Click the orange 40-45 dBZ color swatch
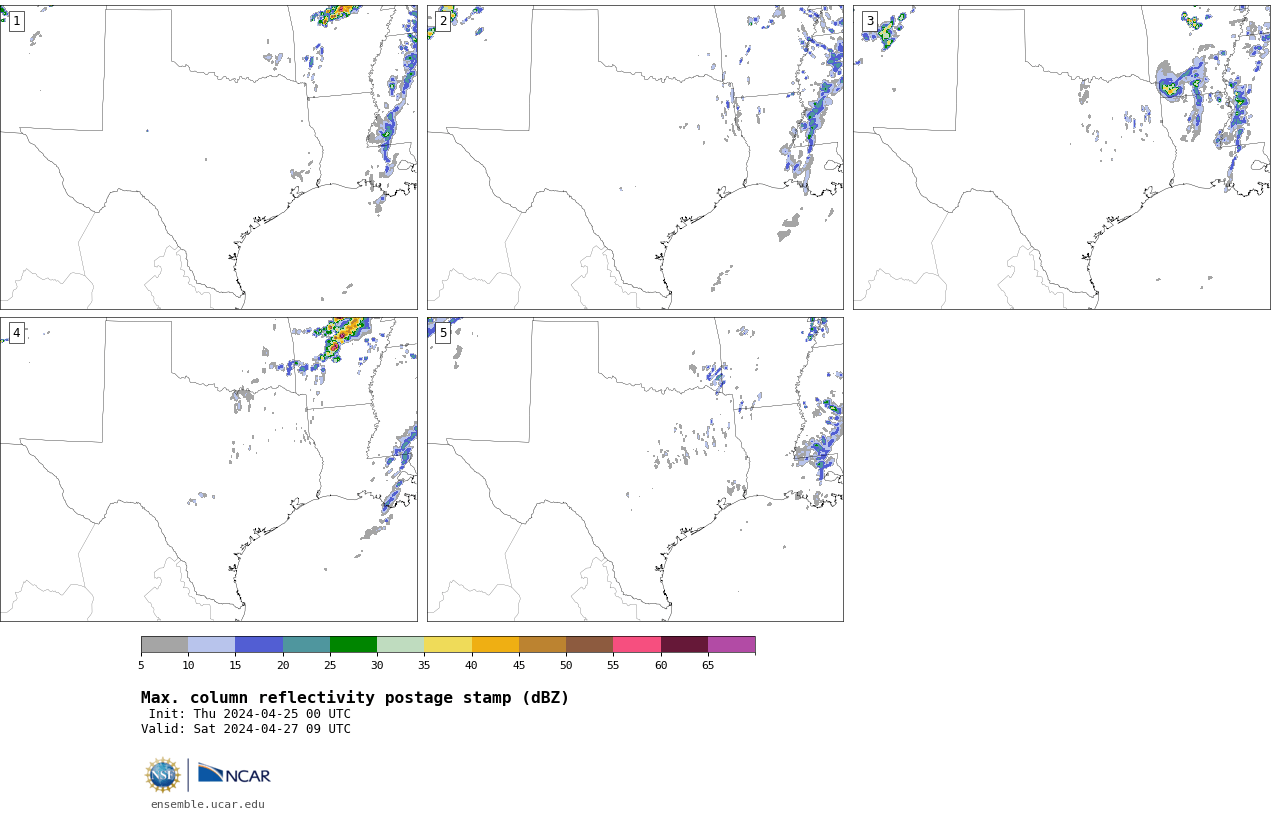The width and height of the screenshot is (1280, 815). point(495,645)
